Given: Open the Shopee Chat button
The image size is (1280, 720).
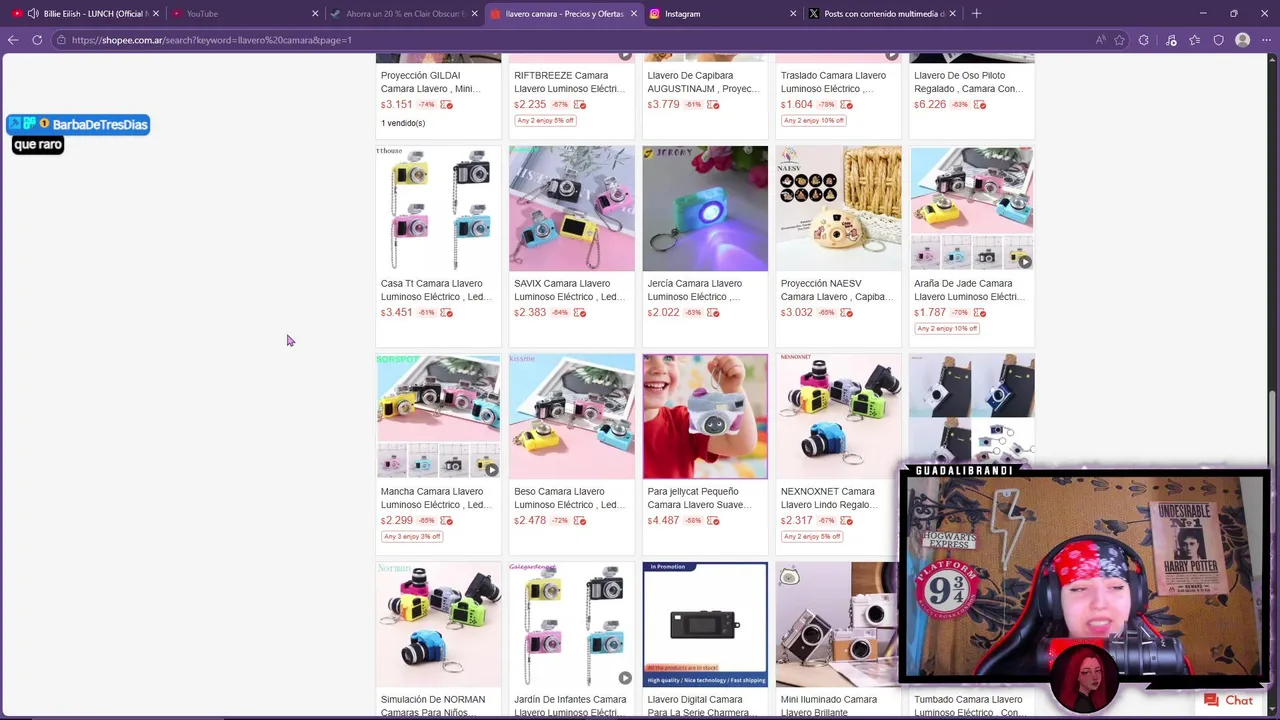Looking at the screenshot, I should coord(1229,700).
